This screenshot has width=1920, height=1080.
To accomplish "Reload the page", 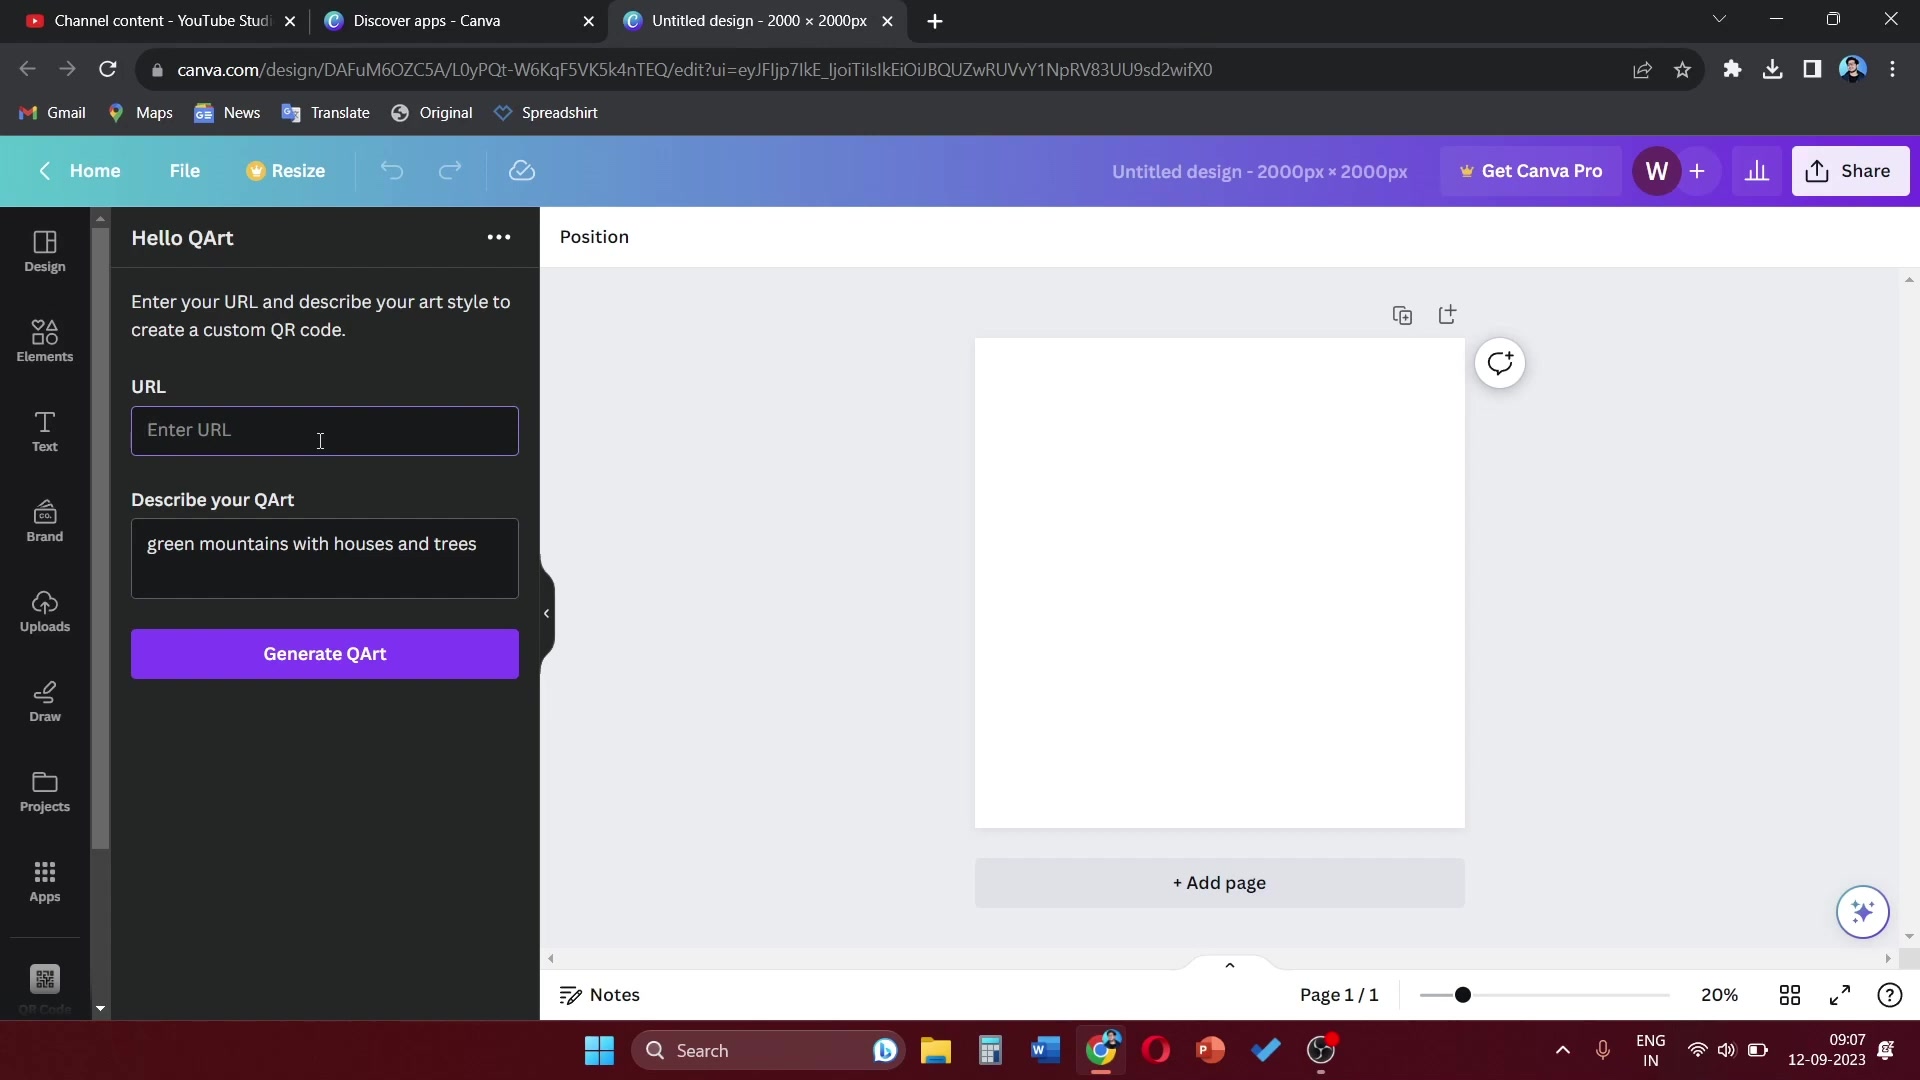I will click(x=108, y=69).
